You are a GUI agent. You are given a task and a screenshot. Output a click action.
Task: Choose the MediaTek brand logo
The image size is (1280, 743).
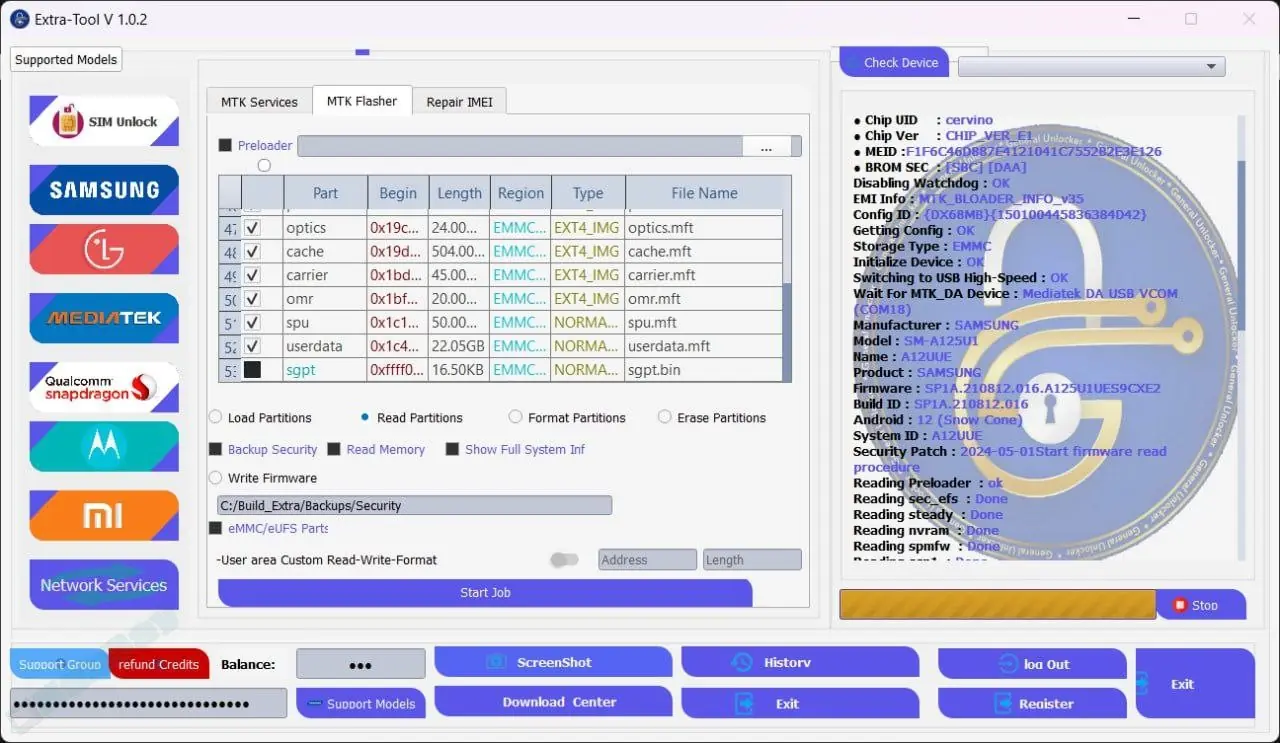tap(104, 318)
